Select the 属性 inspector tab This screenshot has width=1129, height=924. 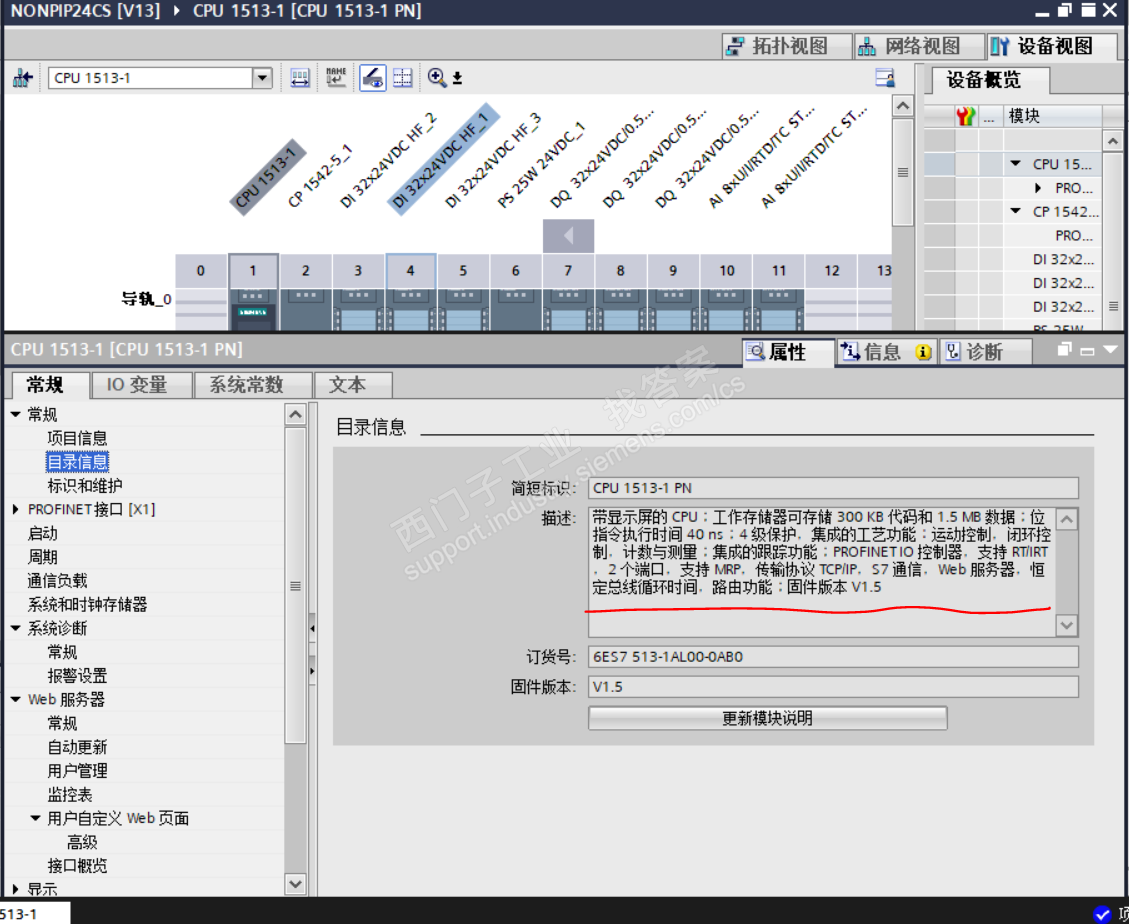click(787, 352)
